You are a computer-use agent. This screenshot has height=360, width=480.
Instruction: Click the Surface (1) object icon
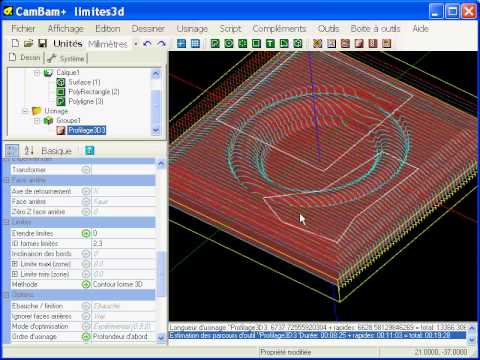tap(61, 82)
